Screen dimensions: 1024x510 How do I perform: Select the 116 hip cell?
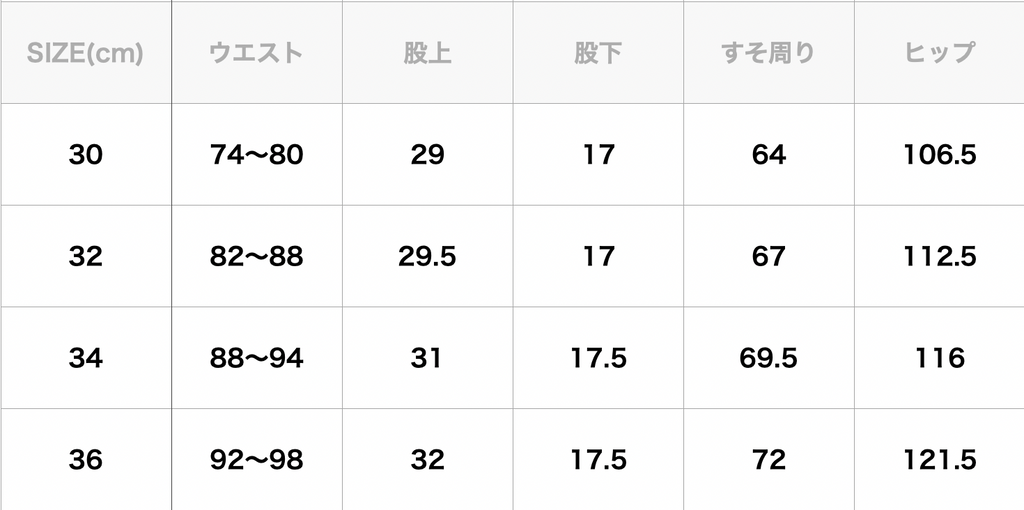click(x=939, y=358)
